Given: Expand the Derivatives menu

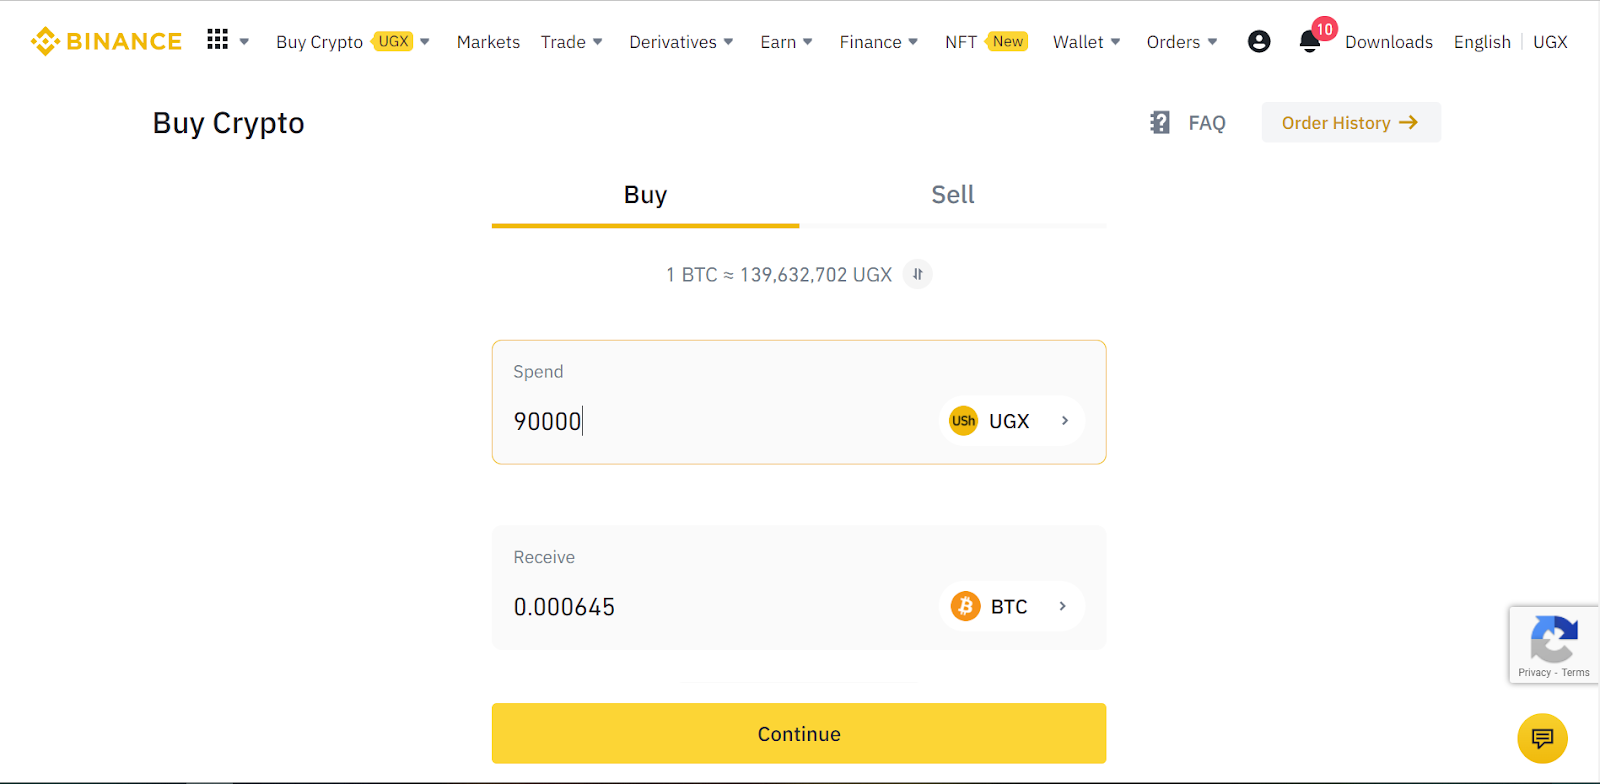Looking at the screenshot, I should tap(681, 42).
